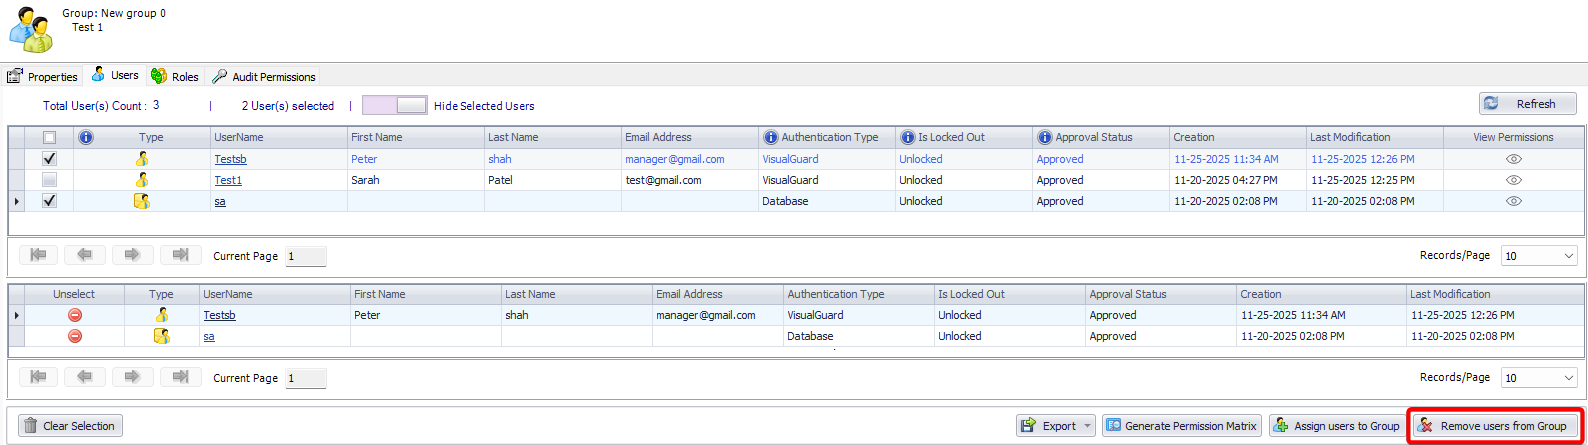This screenshot has height=445, width=1588.
Task: Open the Testsb username link in upper grid
Action: [230, 159]
